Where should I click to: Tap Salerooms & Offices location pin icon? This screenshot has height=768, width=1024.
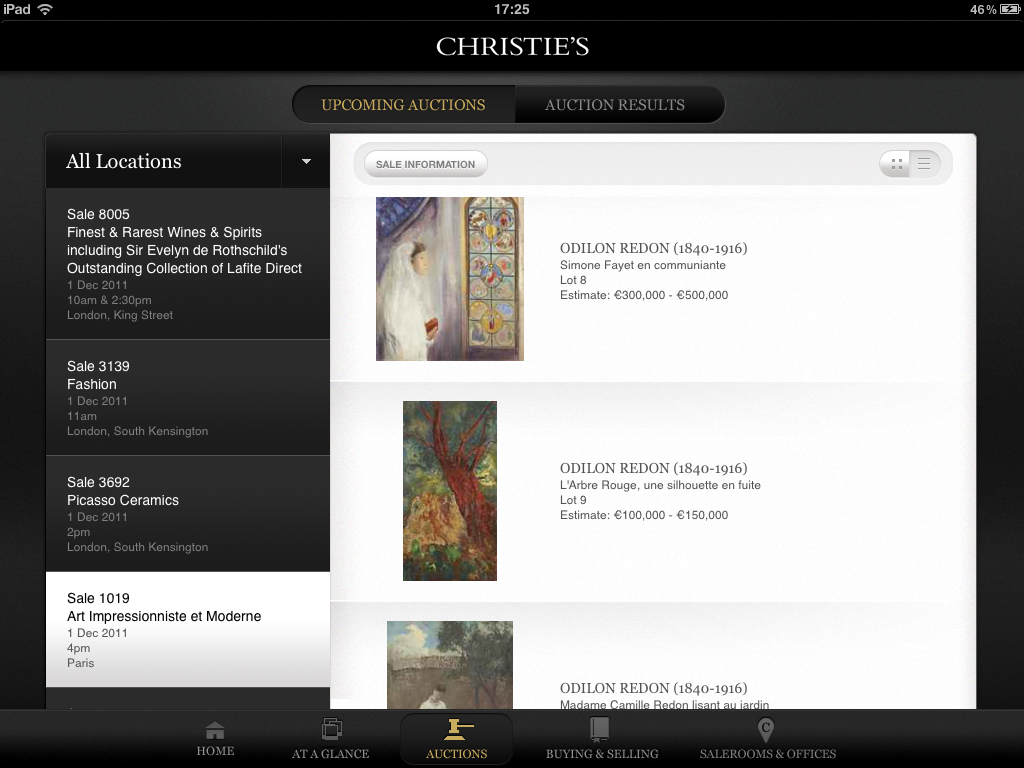(x=767, y=729)
